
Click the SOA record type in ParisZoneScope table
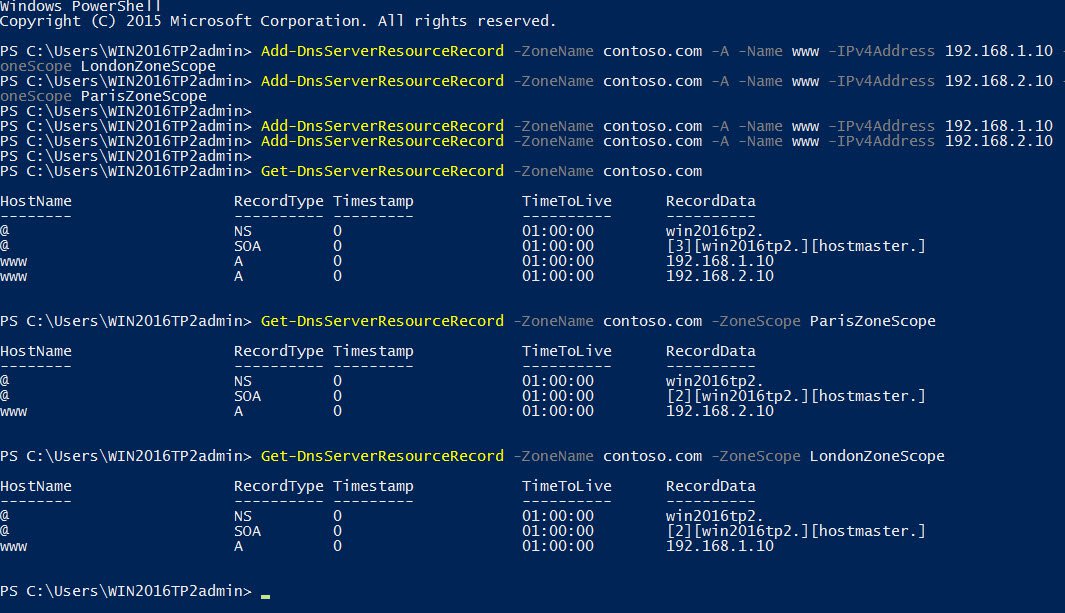[x=247, y=396]
